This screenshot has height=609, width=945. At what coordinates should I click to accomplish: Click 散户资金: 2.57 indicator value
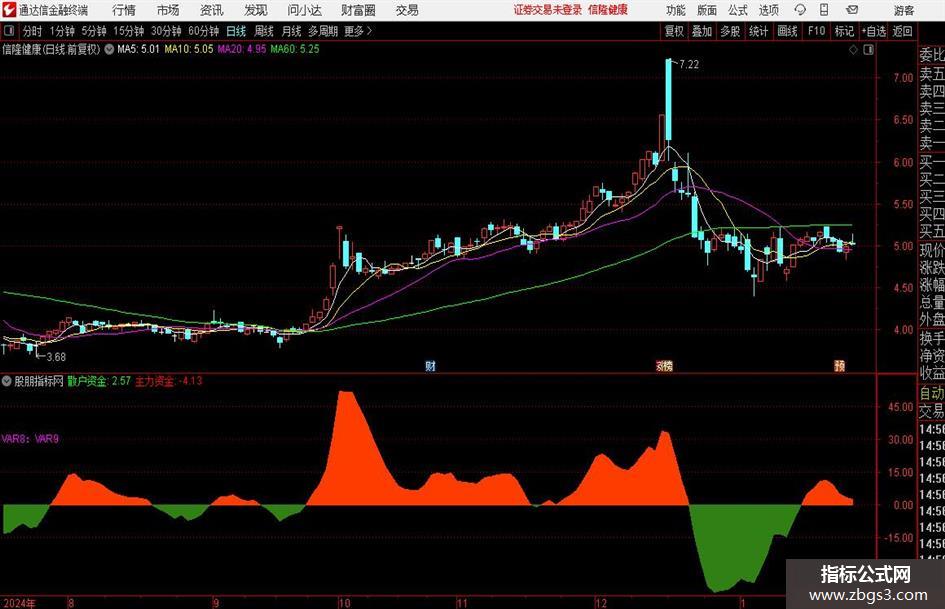(99, 381)
